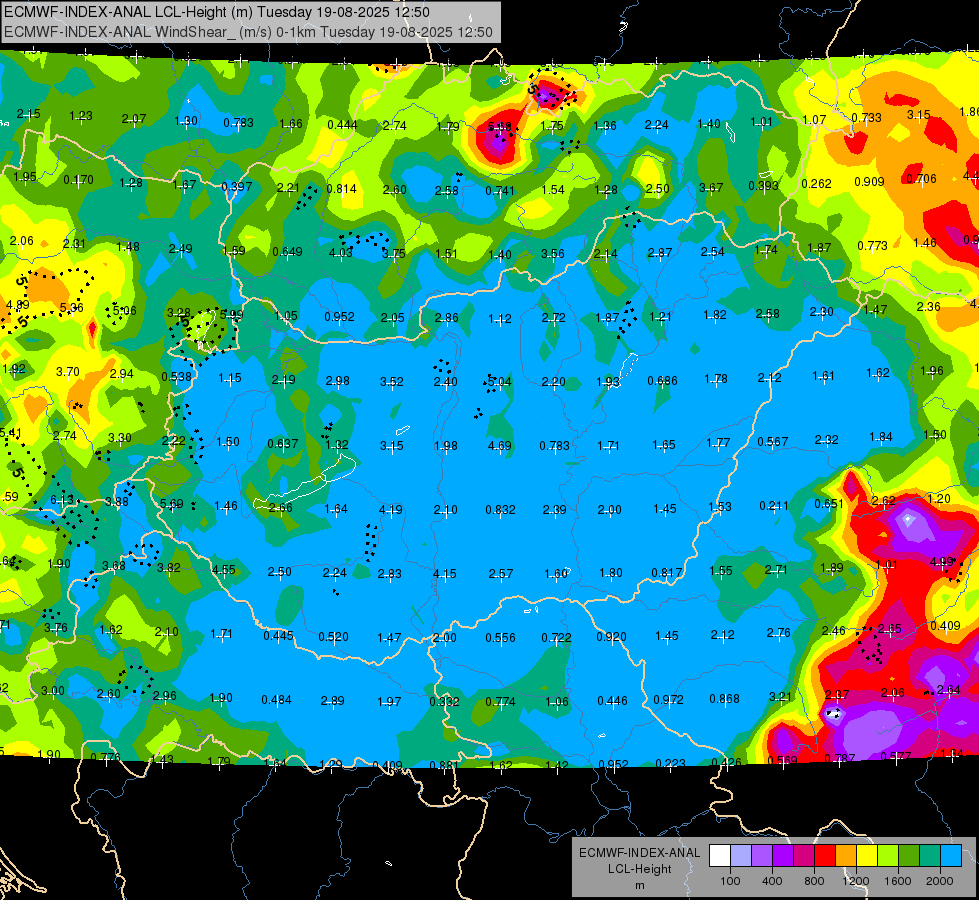Screen dimensions: 979x900
Task: Select wind shear value 3.75
Action: (393, 254)
